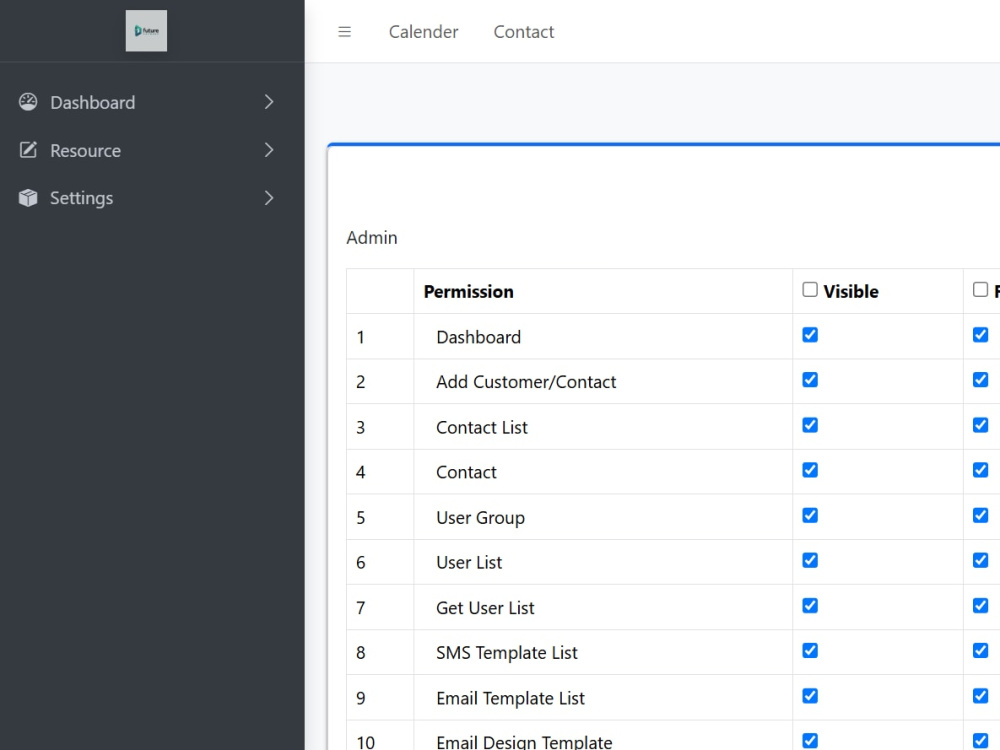
Task: Click row number 7 cell
Action: click(380, 607)
